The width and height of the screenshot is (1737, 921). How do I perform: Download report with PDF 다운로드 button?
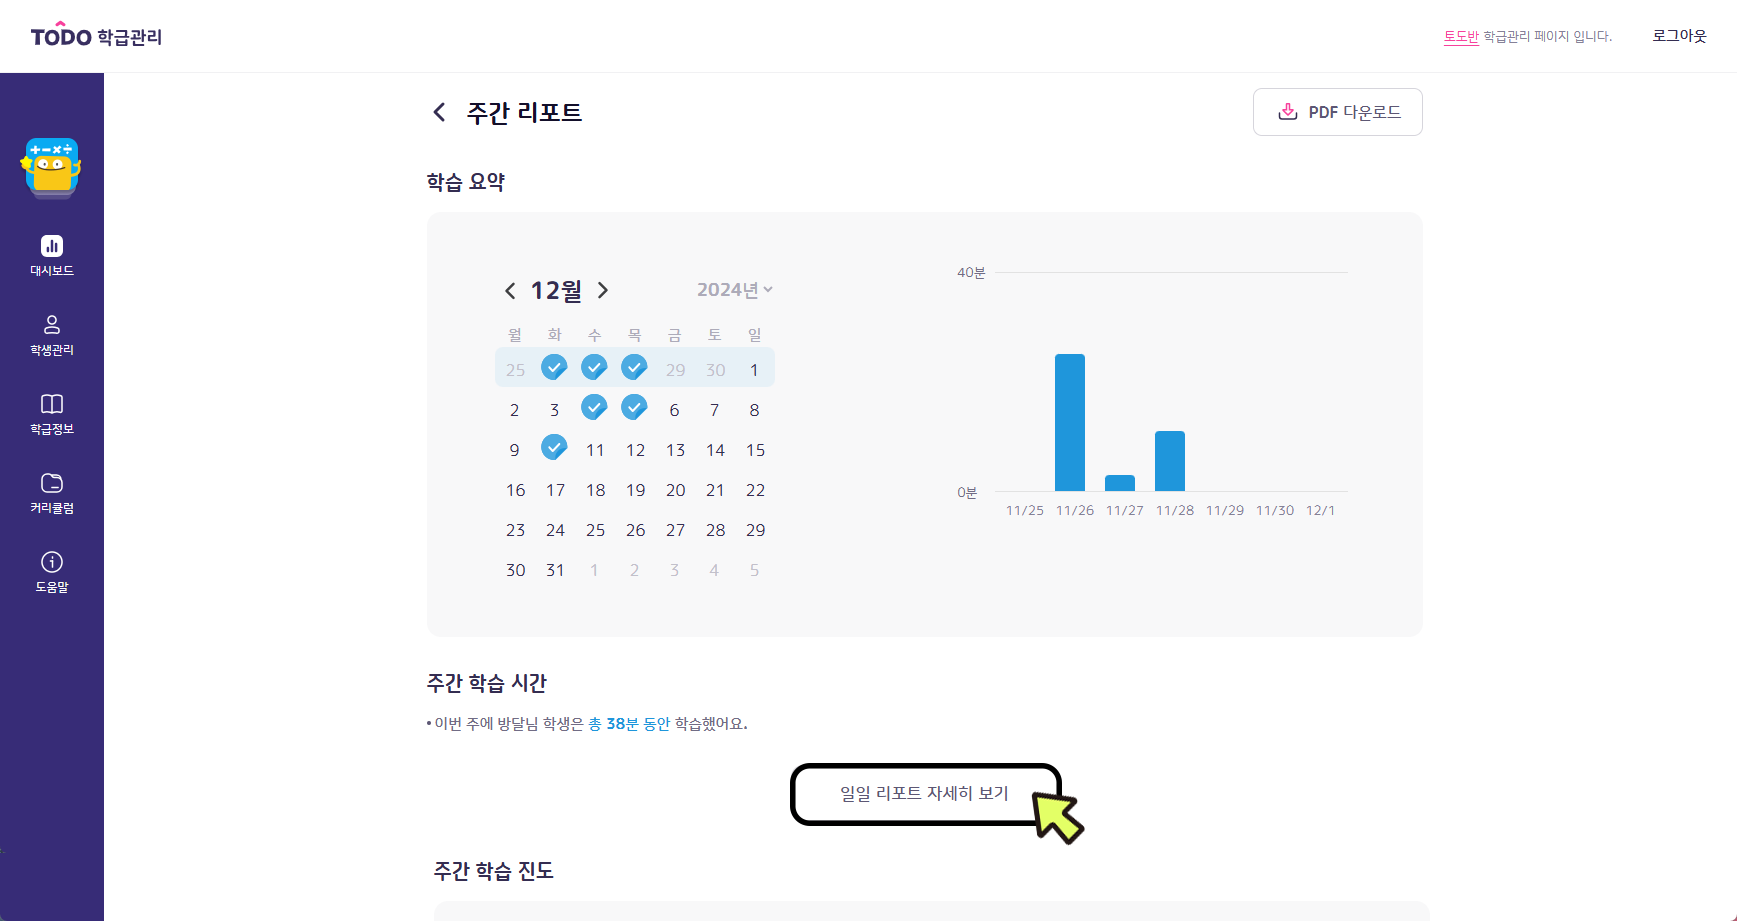tap(1337, 112)
